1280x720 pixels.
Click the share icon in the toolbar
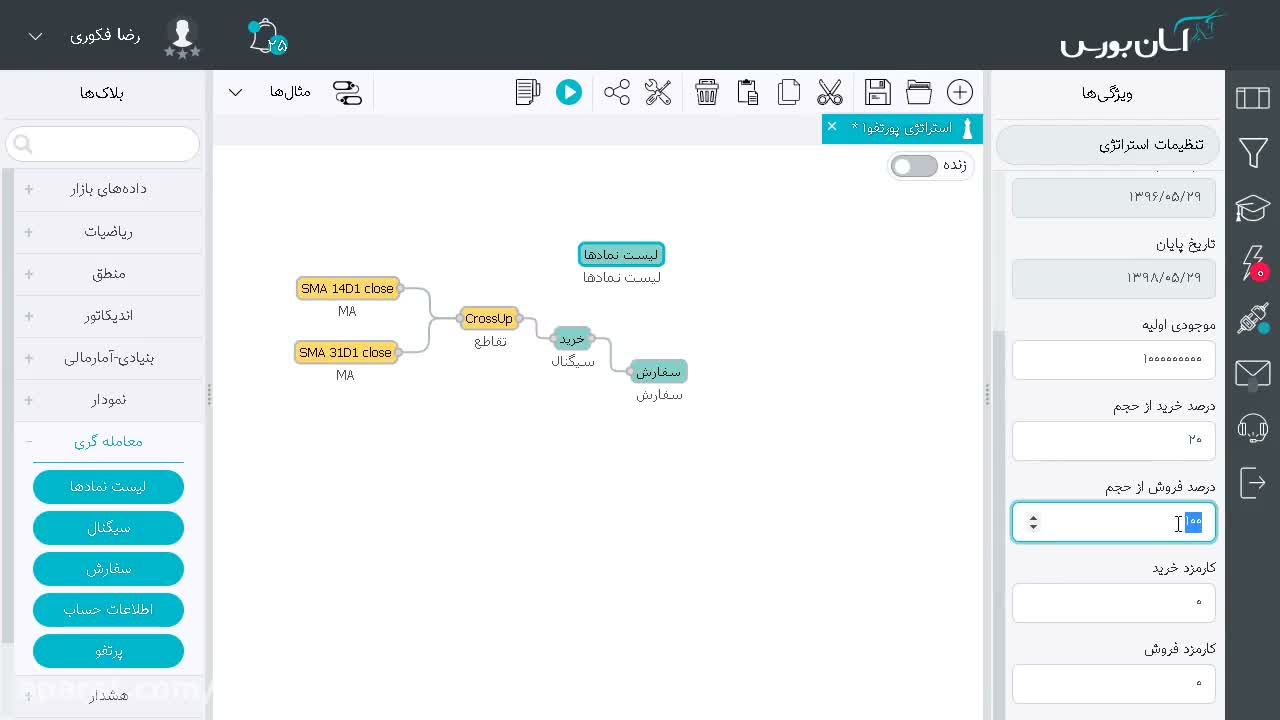click(617, 92)
